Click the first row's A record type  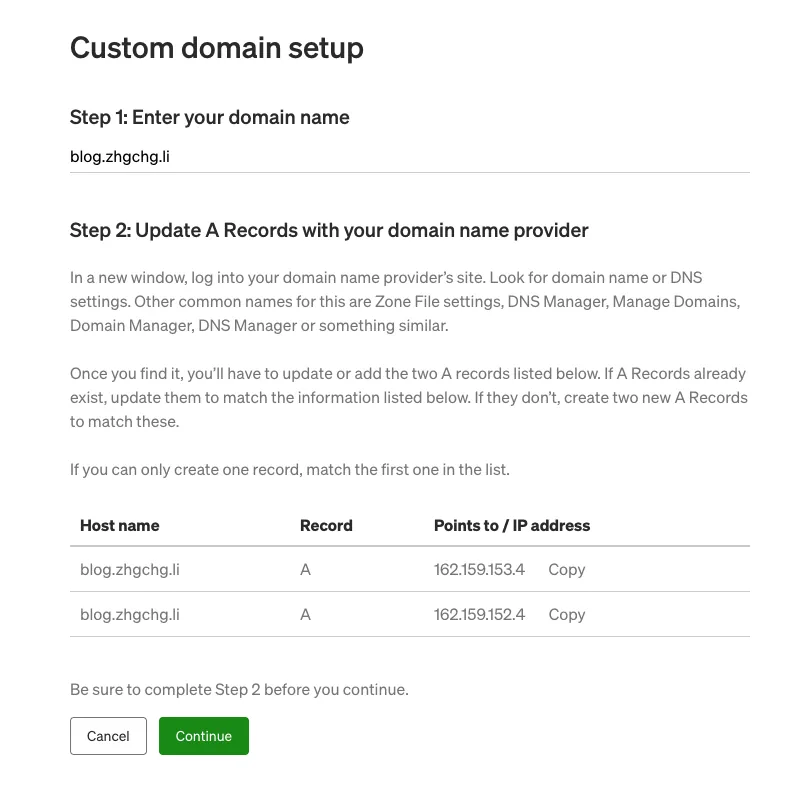click(305, 570)
